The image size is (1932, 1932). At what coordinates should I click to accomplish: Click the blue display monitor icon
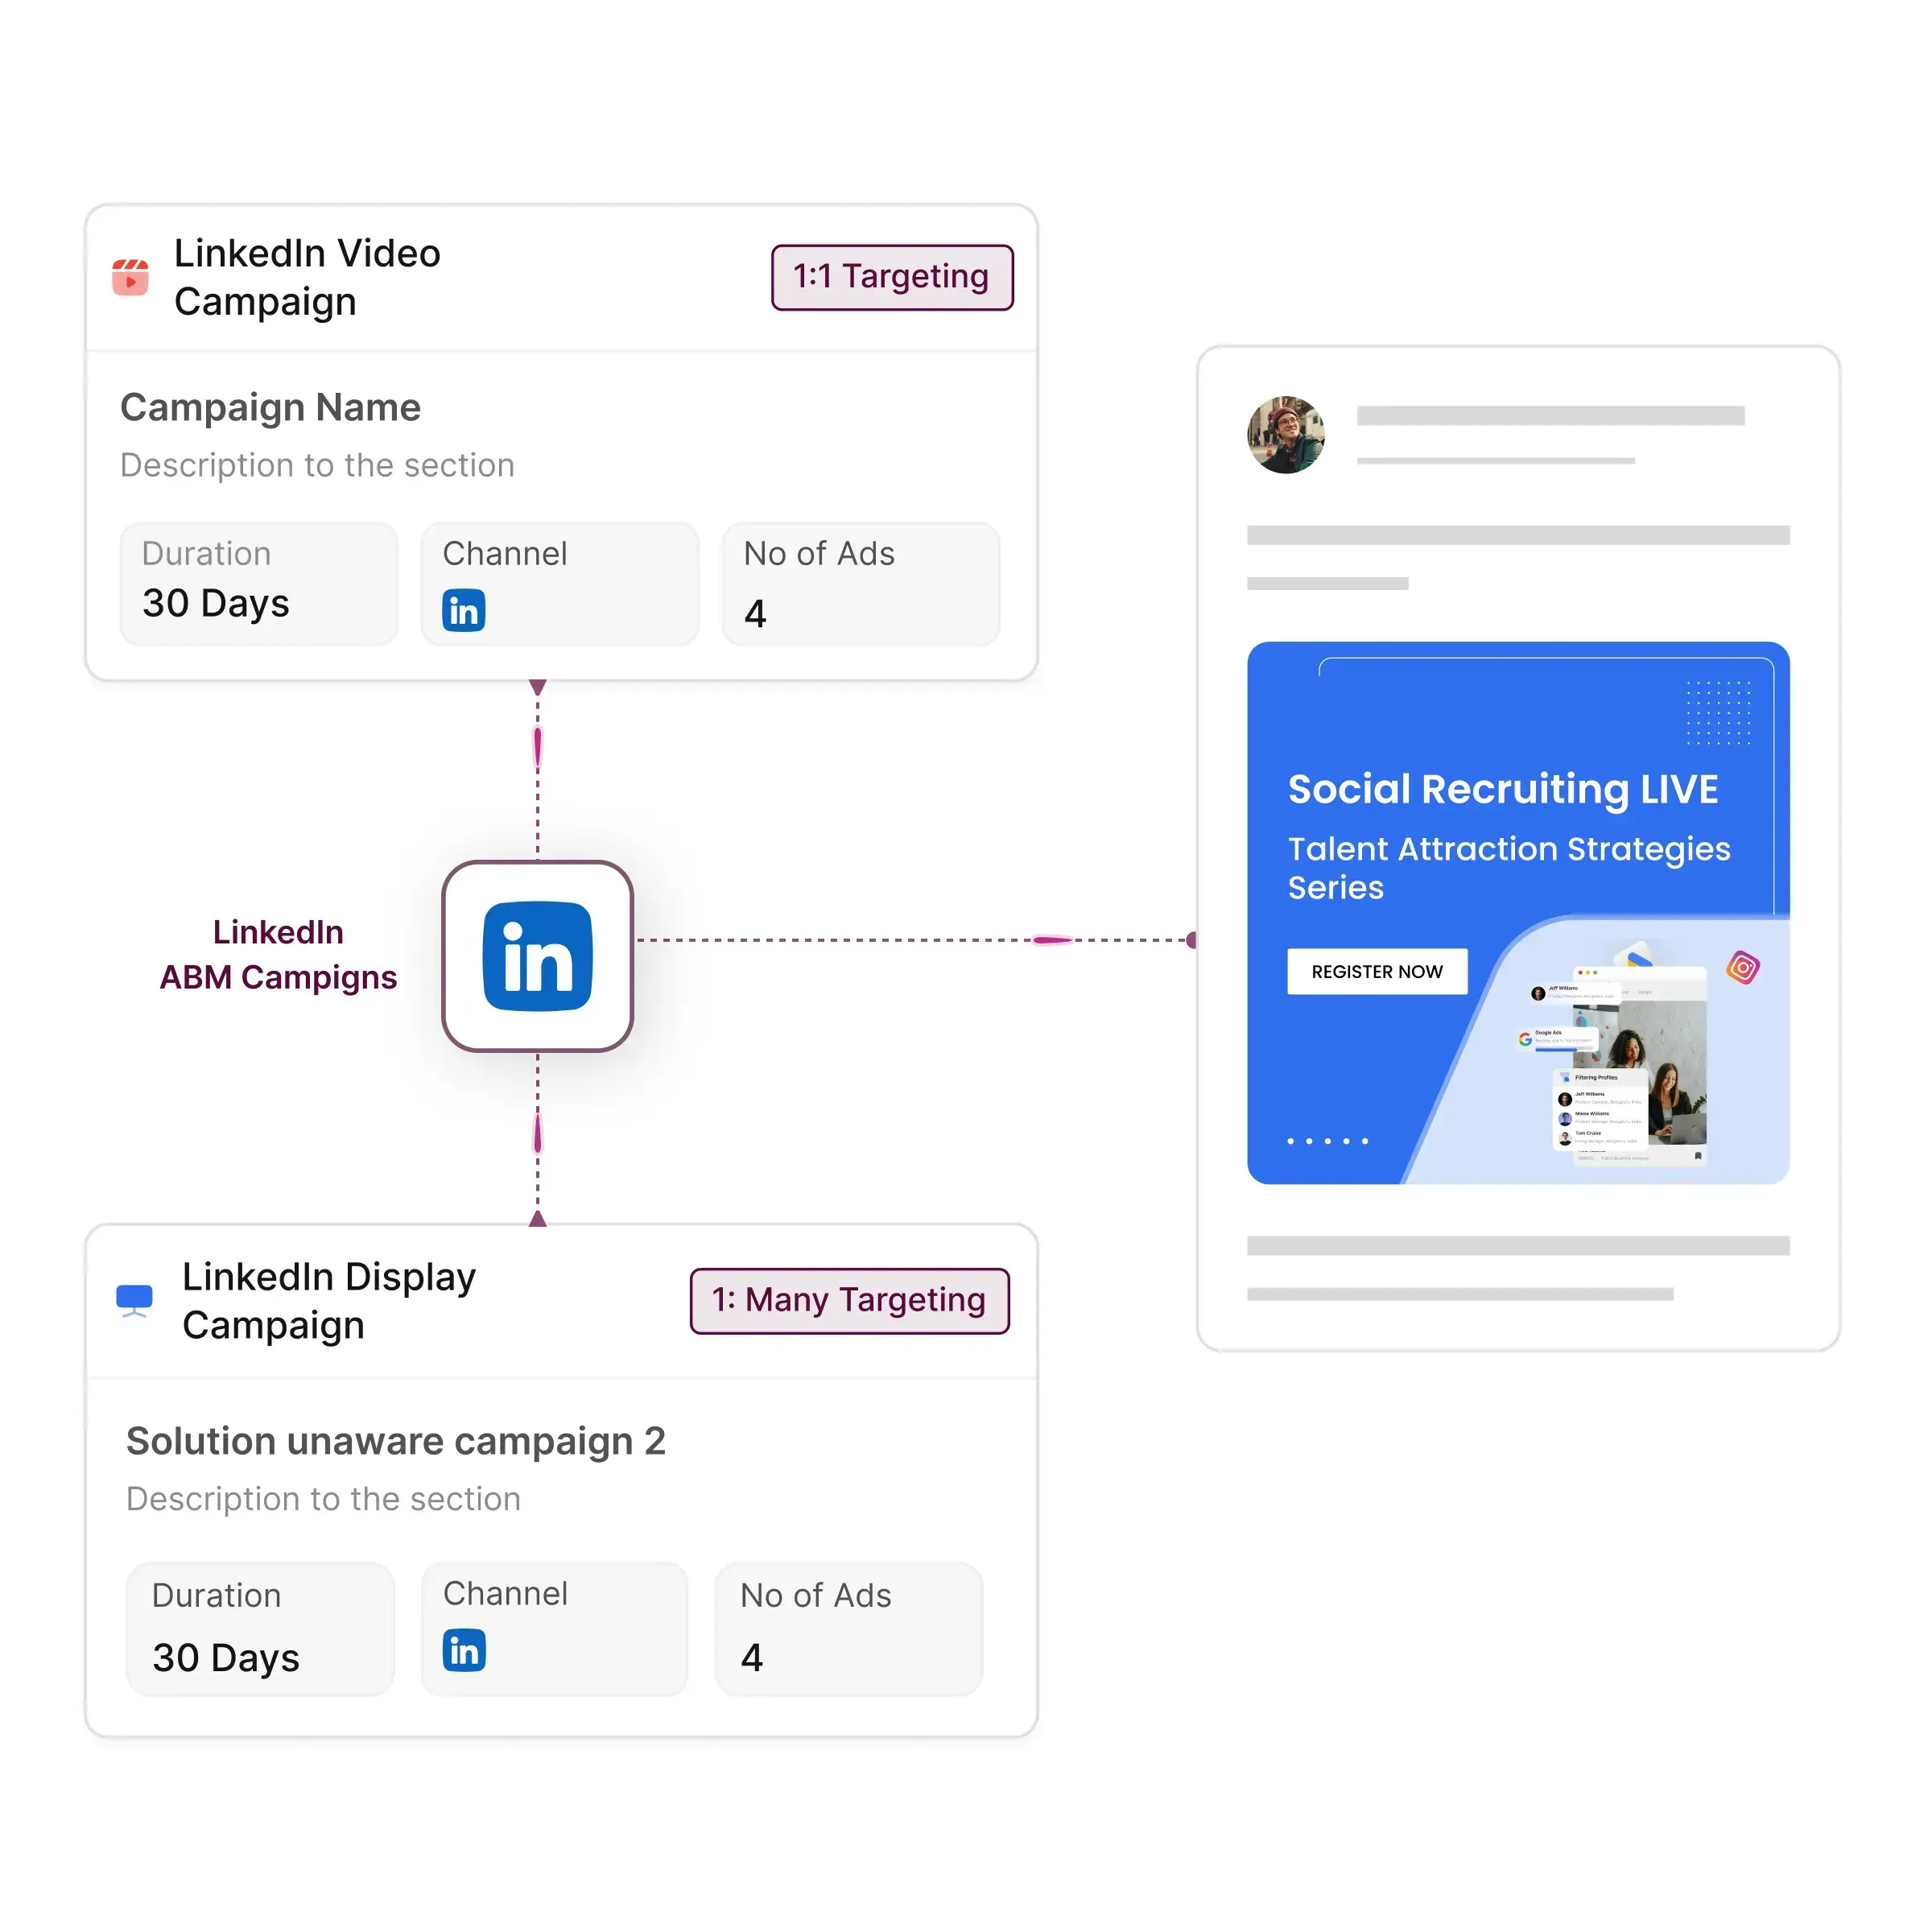point(134,1300)
